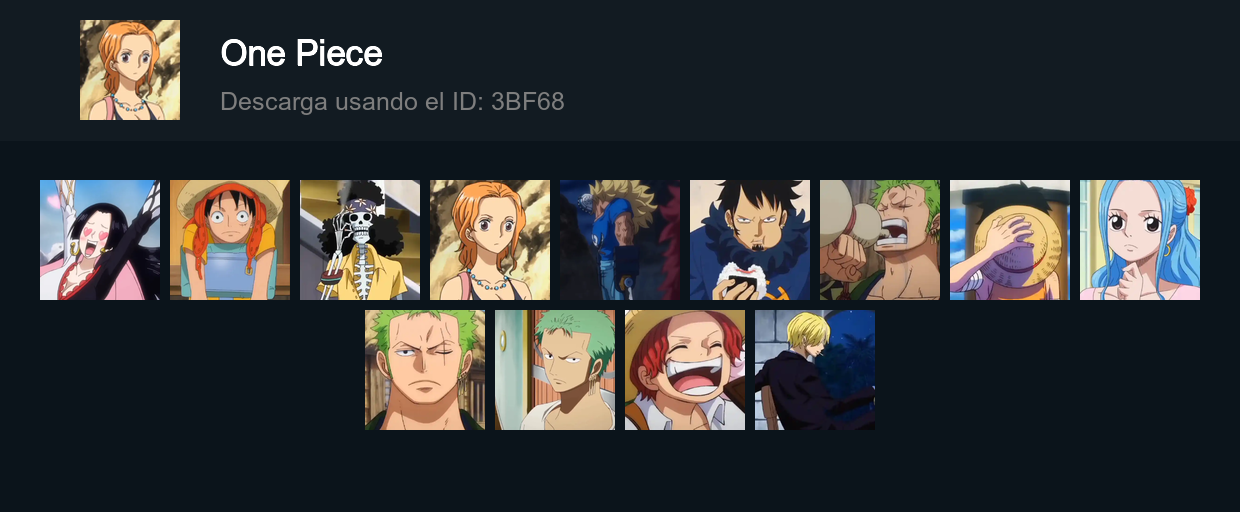
Task: Pick the scarred green-haired man with one eye closed
Action: 425,370
